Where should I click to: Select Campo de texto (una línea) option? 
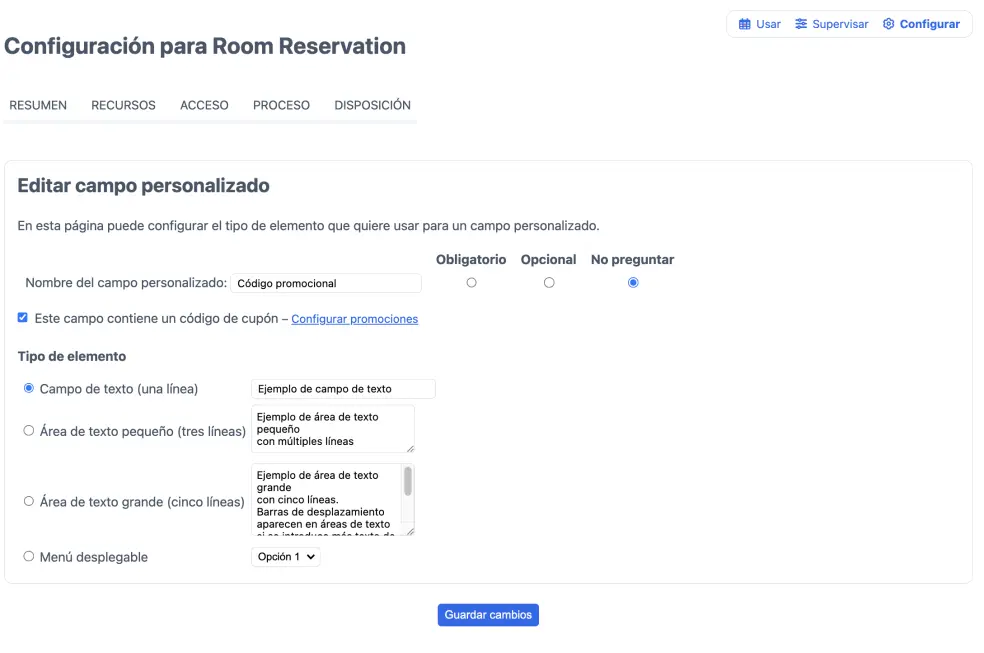point(29,388)
